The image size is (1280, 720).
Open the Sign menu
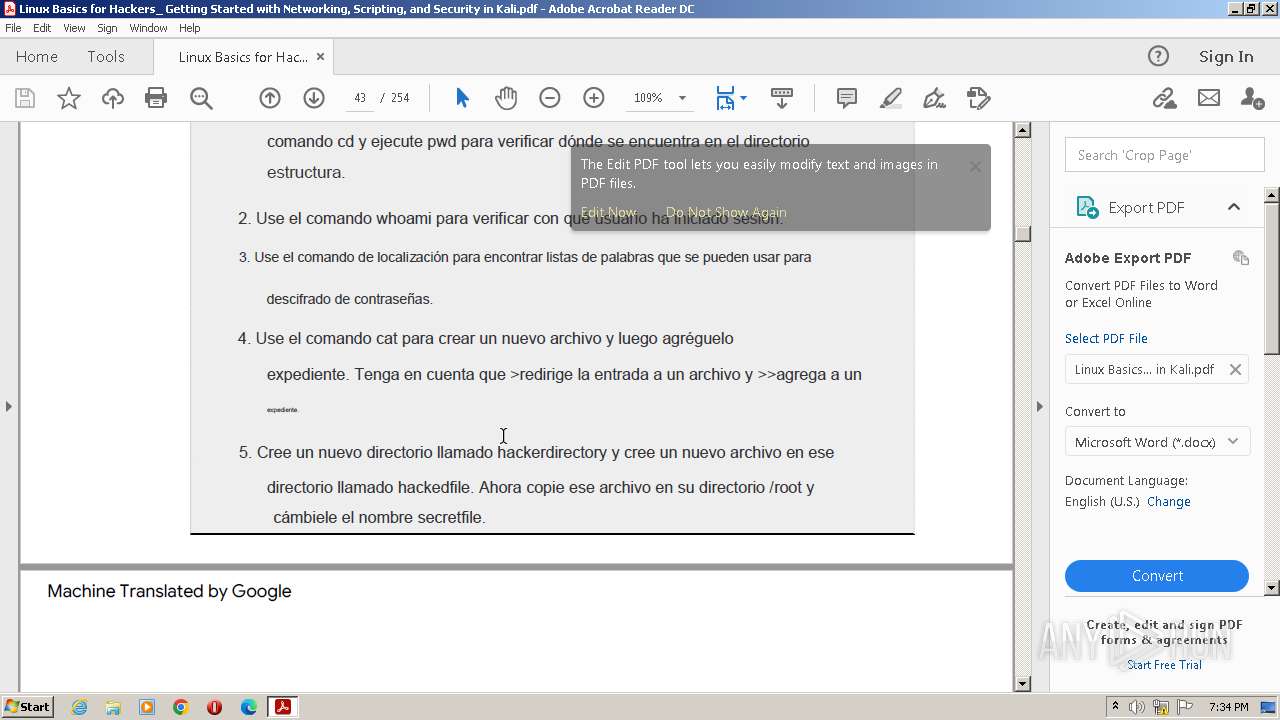pyautogui.click(x=107, y=28)
